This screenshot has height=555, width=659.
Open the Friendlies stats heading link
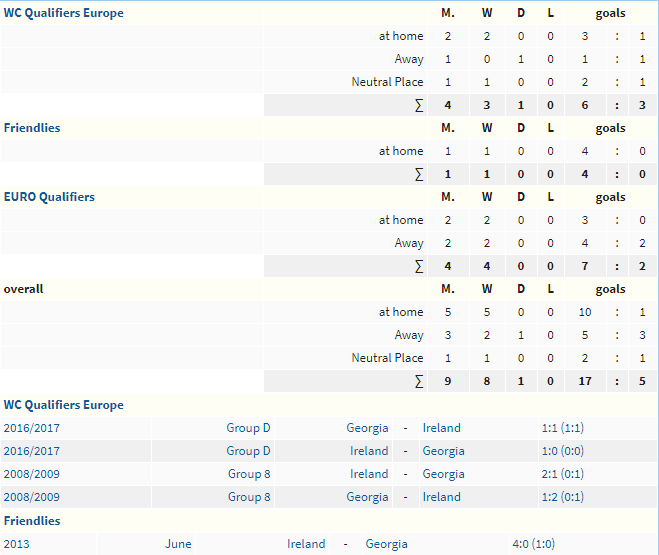(32, 128)
